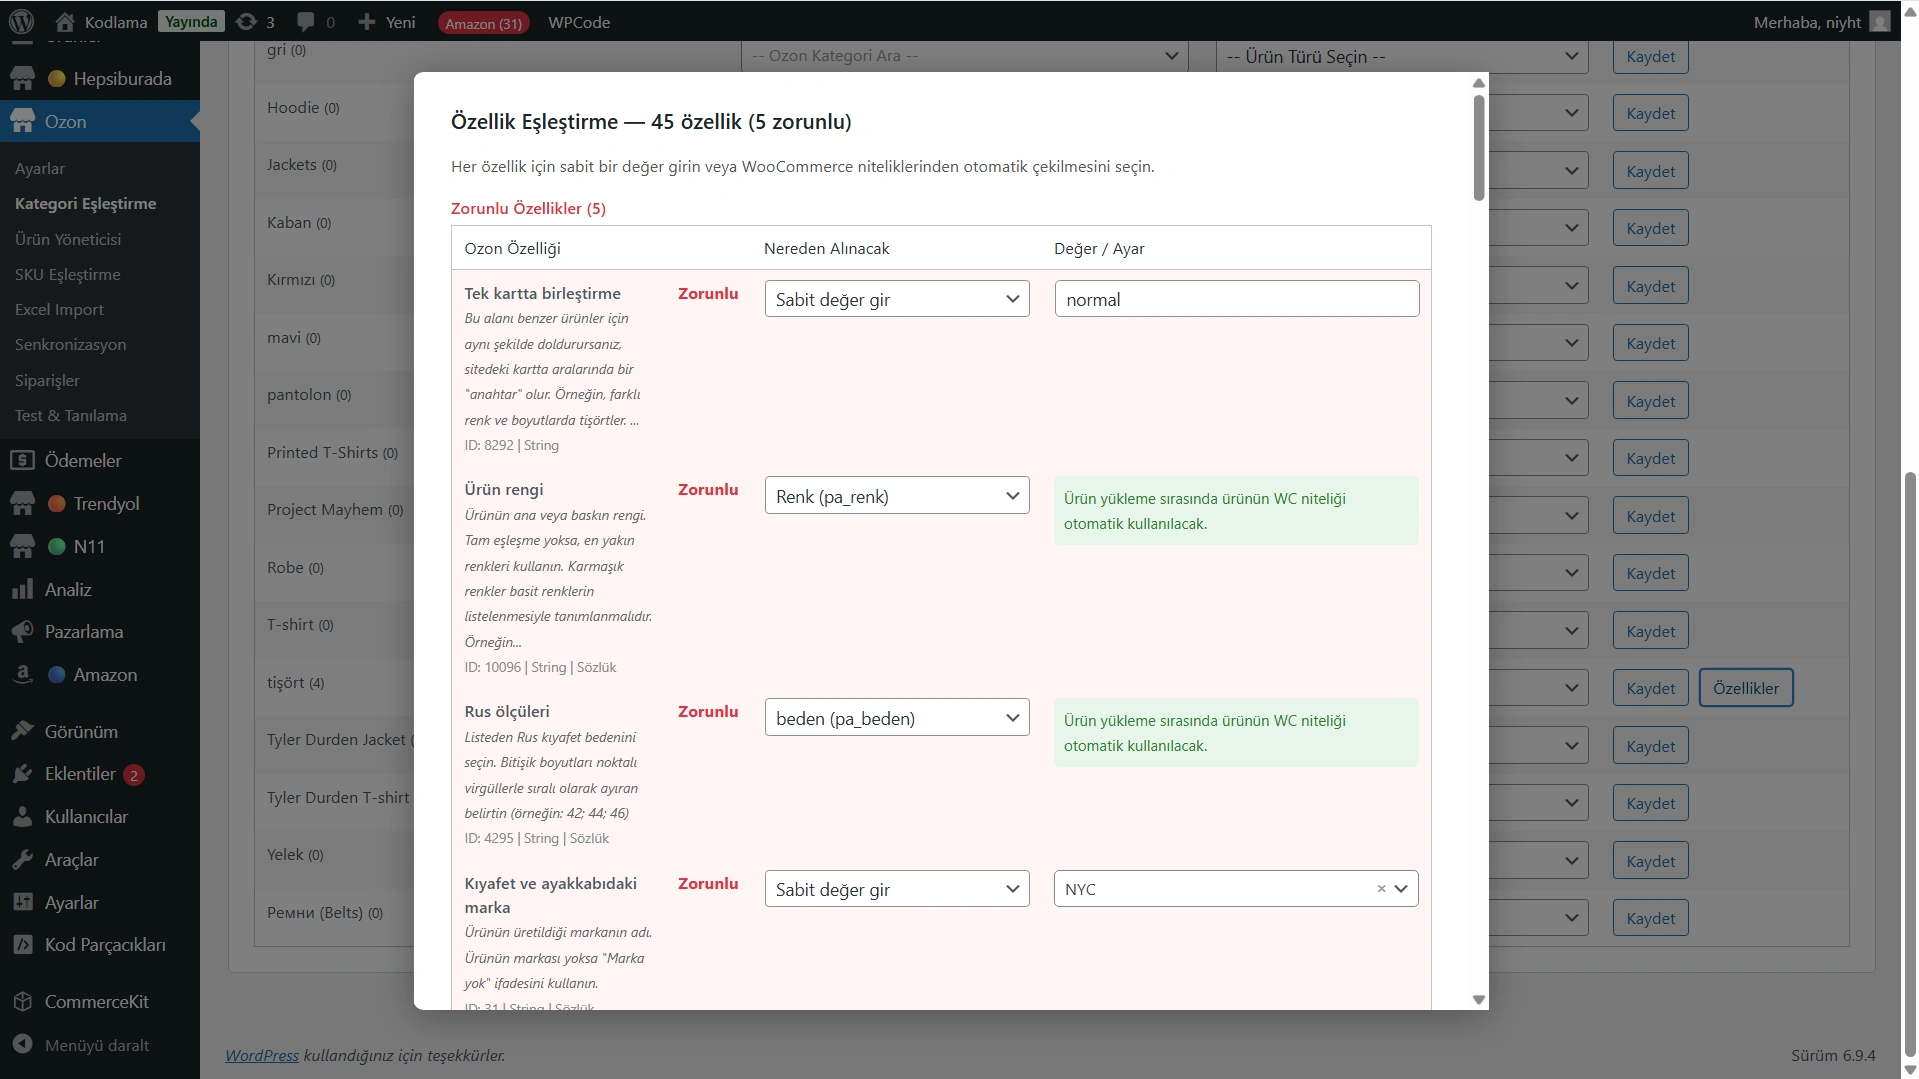This screenshot has width=1919, height=1079.
Task: Click the Özellikler button for tişört
Action: pyautogui.click(x=1745, y=688)
